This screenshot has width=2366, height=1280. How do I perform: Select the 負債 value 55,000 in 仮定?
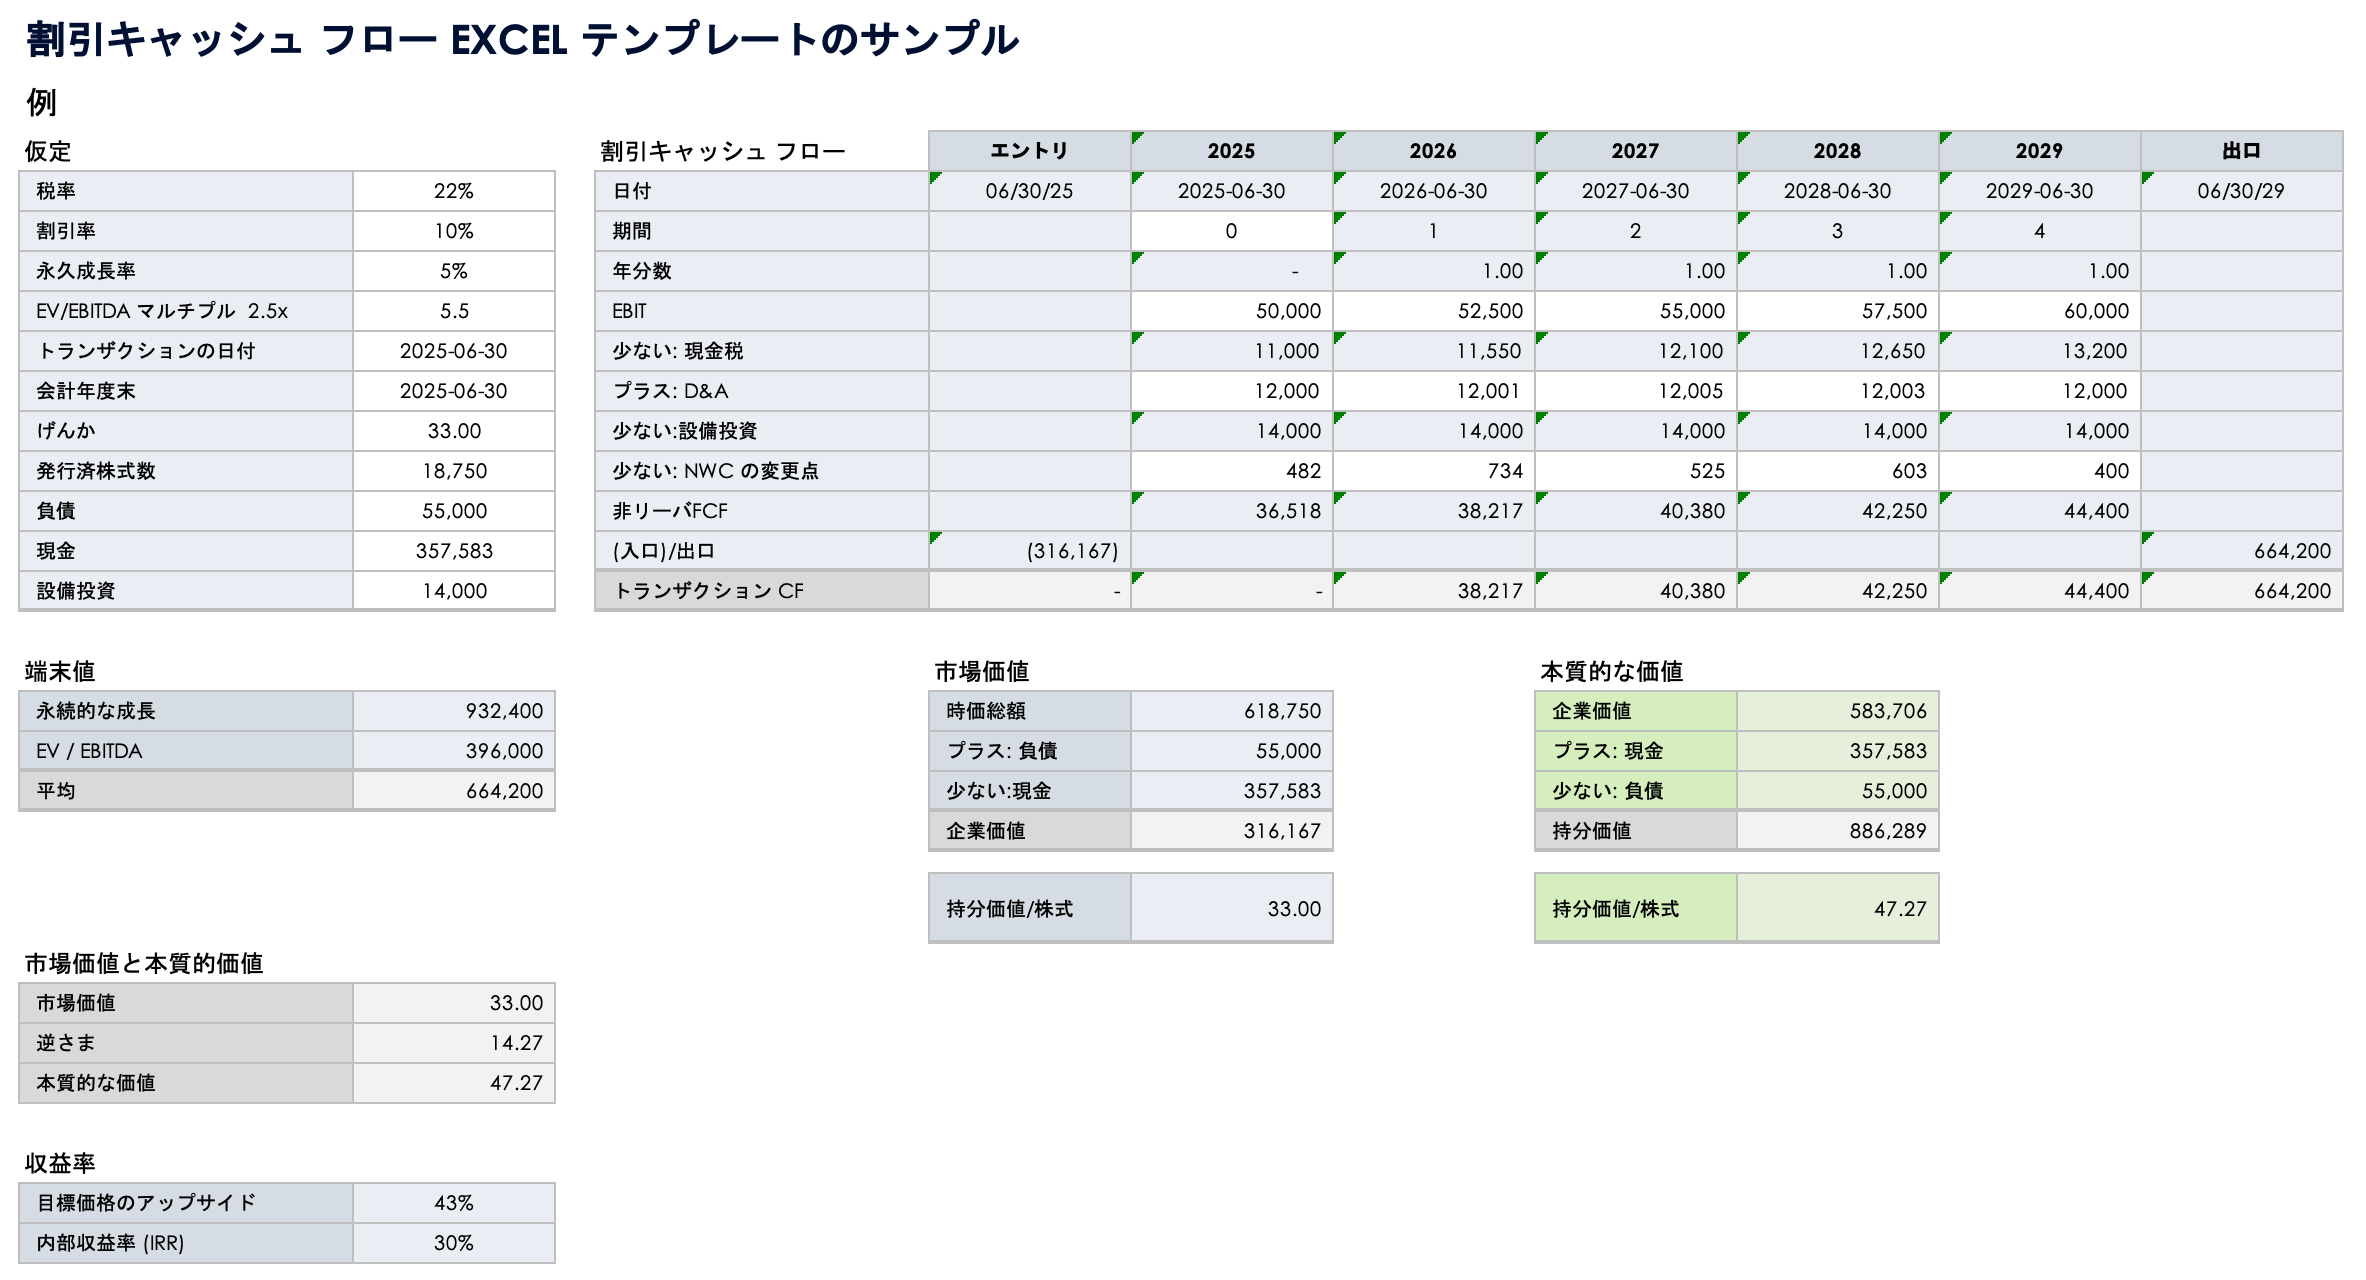coord(454,511)
